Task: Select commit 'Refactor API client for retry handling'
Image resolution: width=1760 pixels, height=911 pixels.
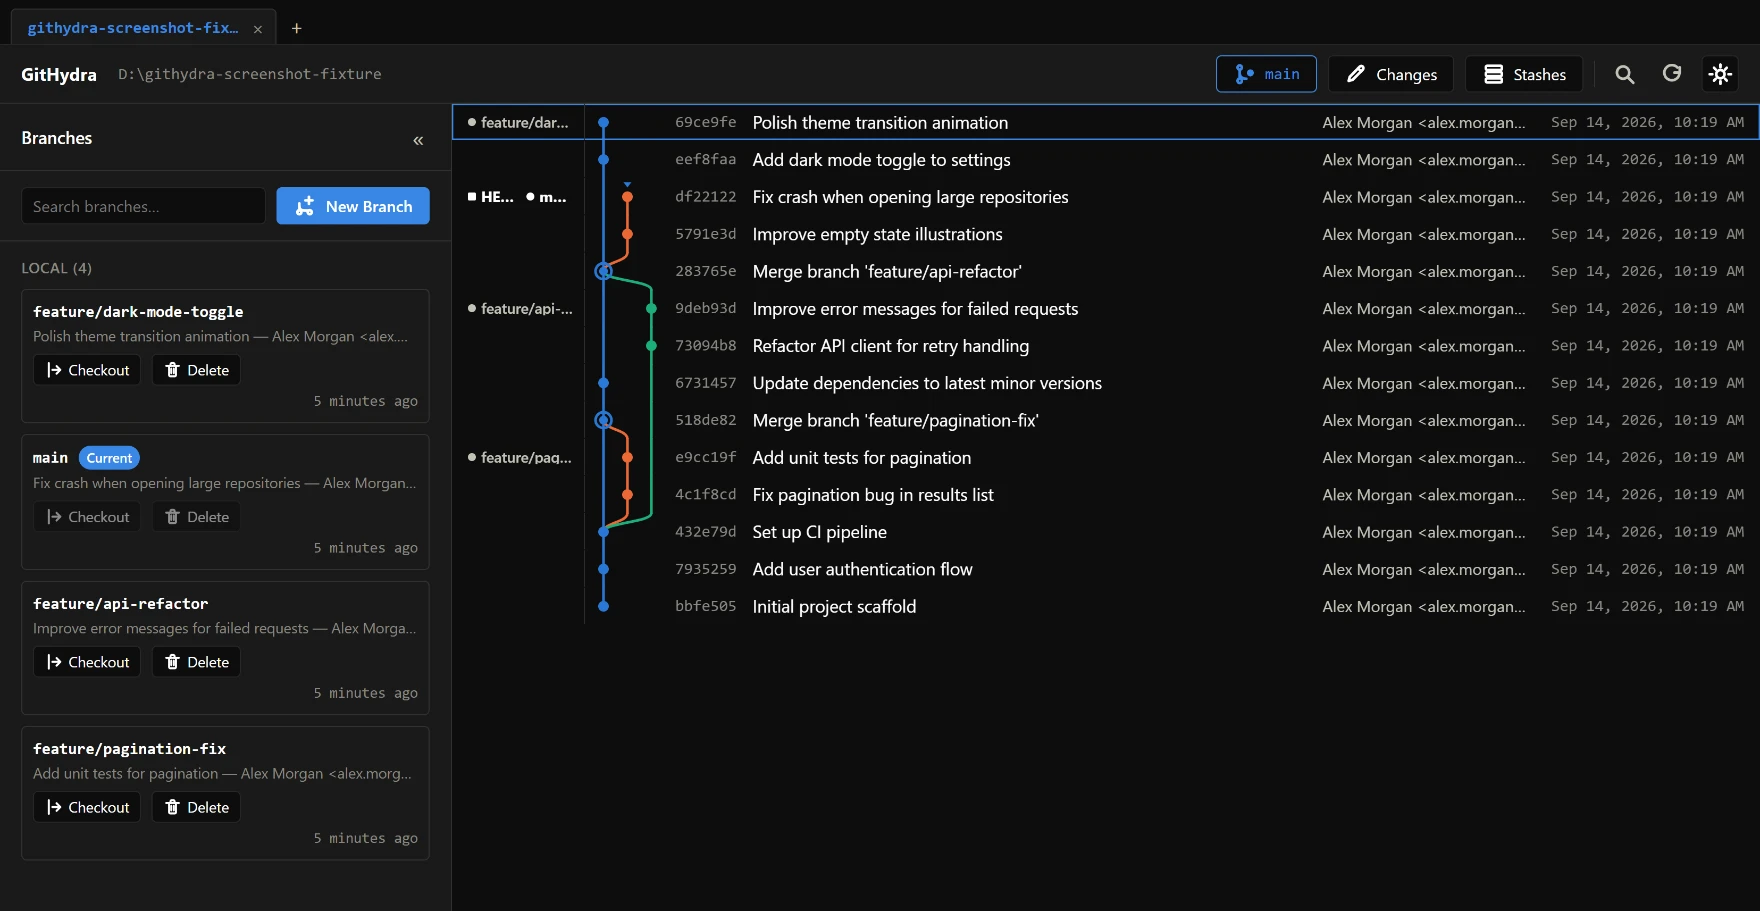Action: point(1105,346)
